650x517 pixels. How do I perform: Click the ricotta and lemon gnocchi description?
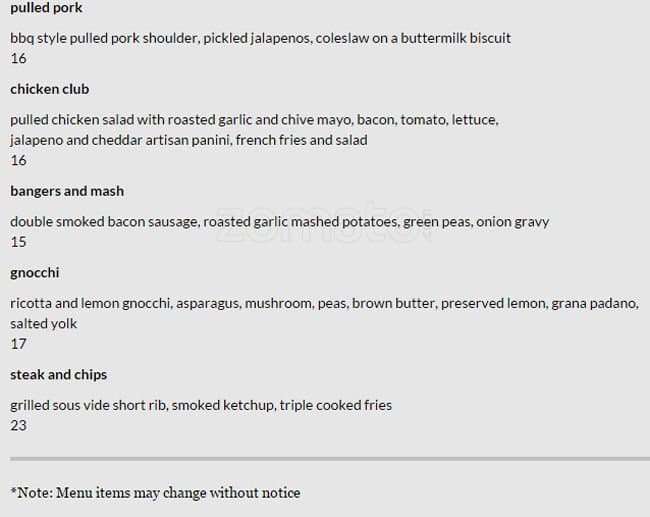324,303
